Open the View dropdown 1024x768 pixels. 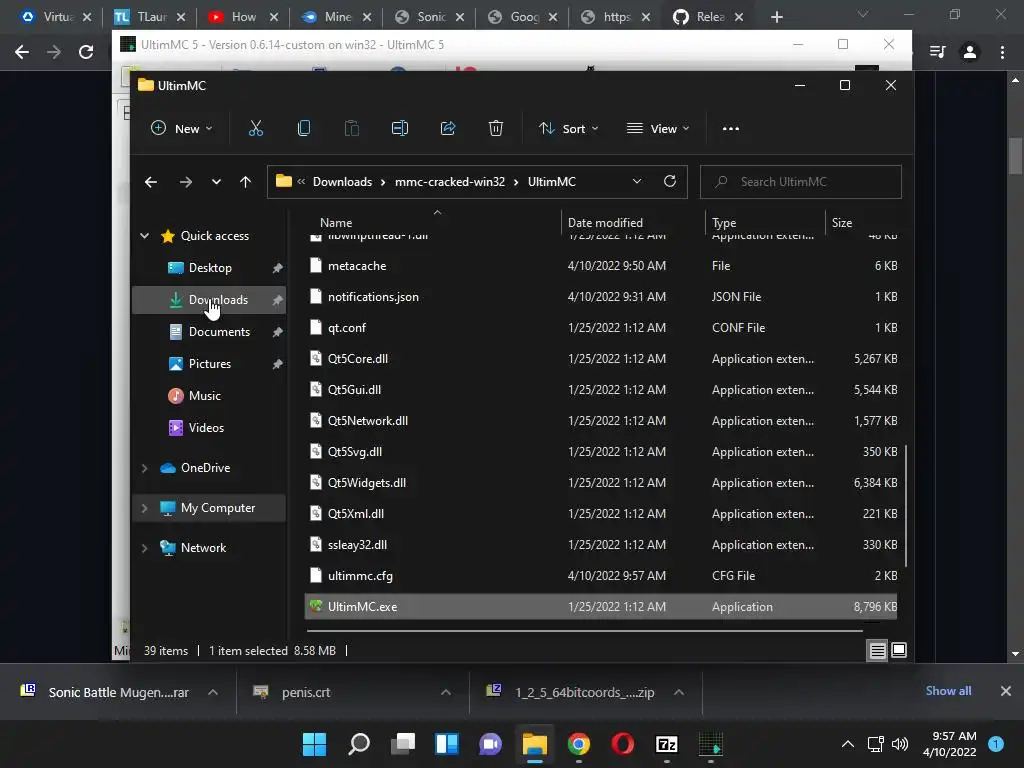point(658,129)
